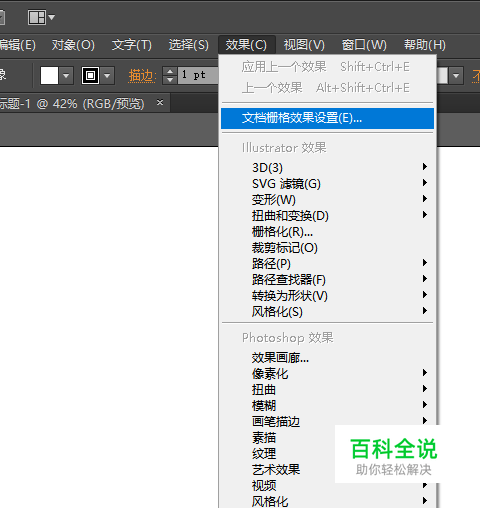Open the fill color dropdown arrow
Image resolution: width=480 pixels, height=508 pixels.
tap(66, 76)
